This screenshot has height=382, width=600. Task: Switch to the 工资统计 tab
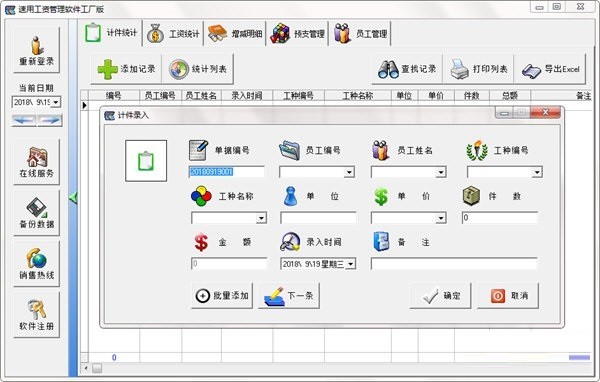click(x=173, y=34)
